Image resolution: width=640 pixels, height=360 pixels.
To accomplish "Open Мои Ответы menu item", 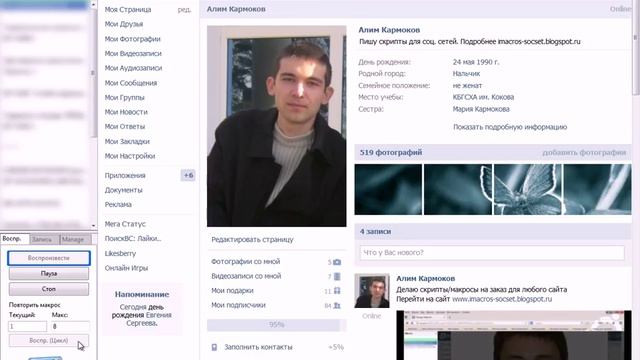I will pyautogui.click(x=124, y=127).
